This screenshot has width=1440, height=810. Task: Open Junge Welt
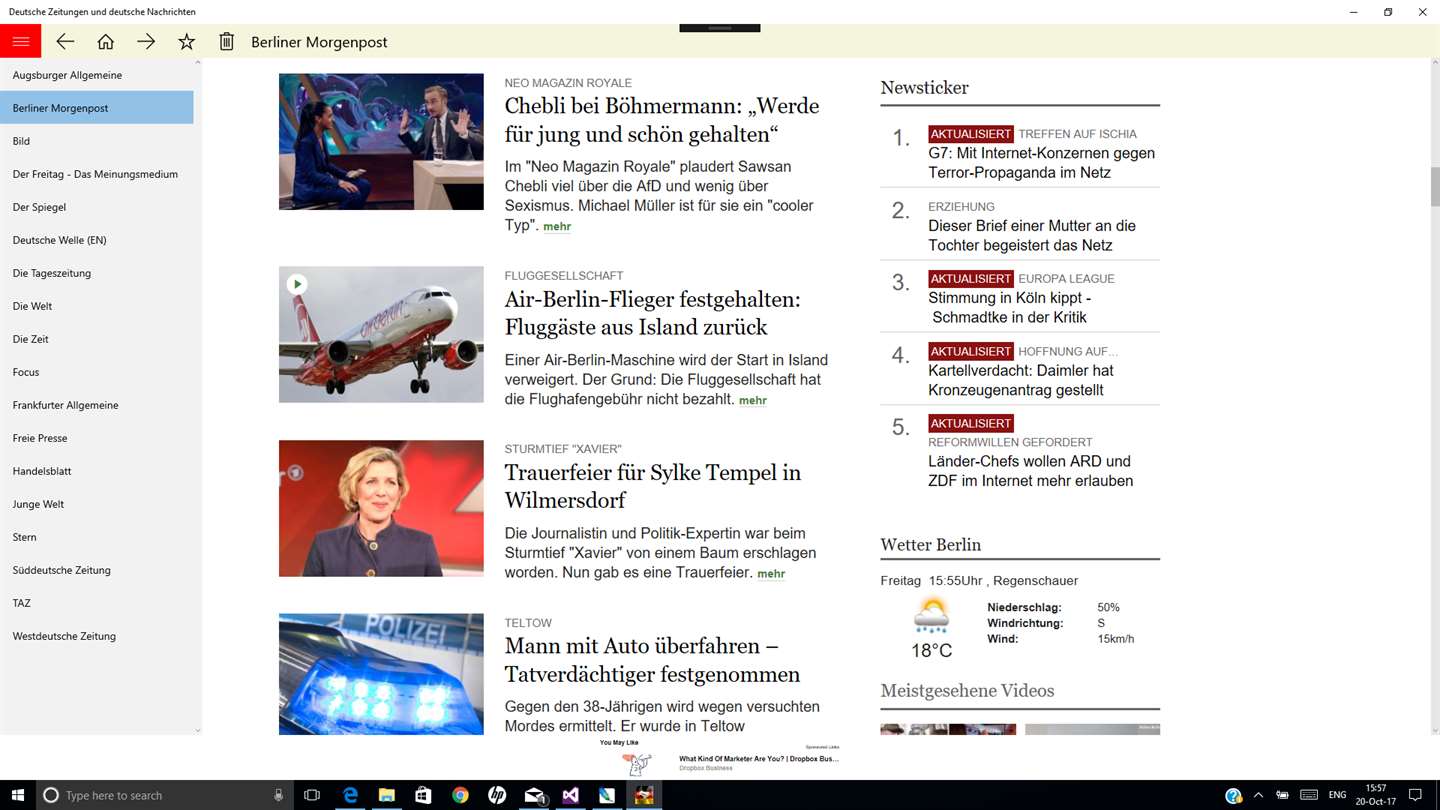[x=97, y=504]
